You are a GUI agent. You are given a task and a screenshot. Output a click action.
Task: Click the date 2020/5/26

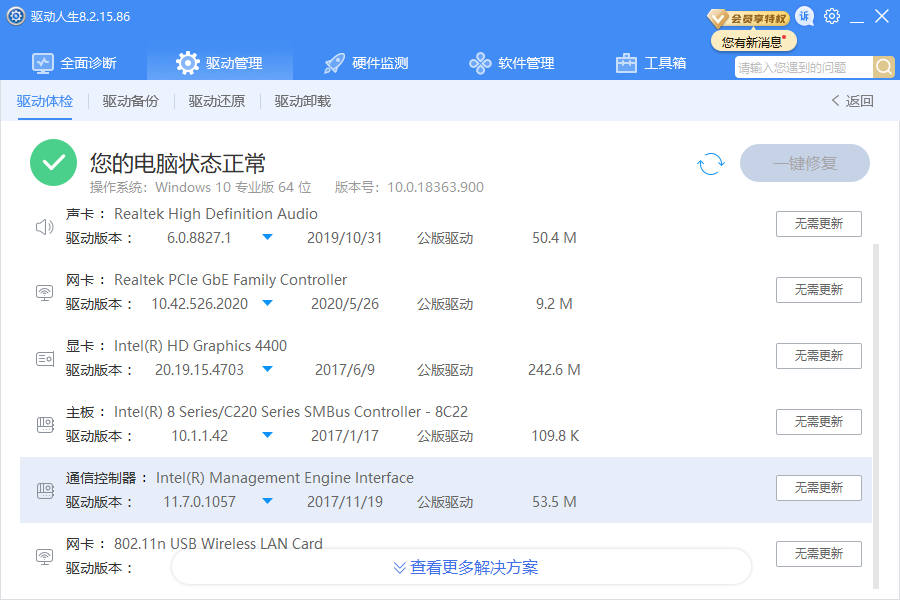[x=344, y=304]
